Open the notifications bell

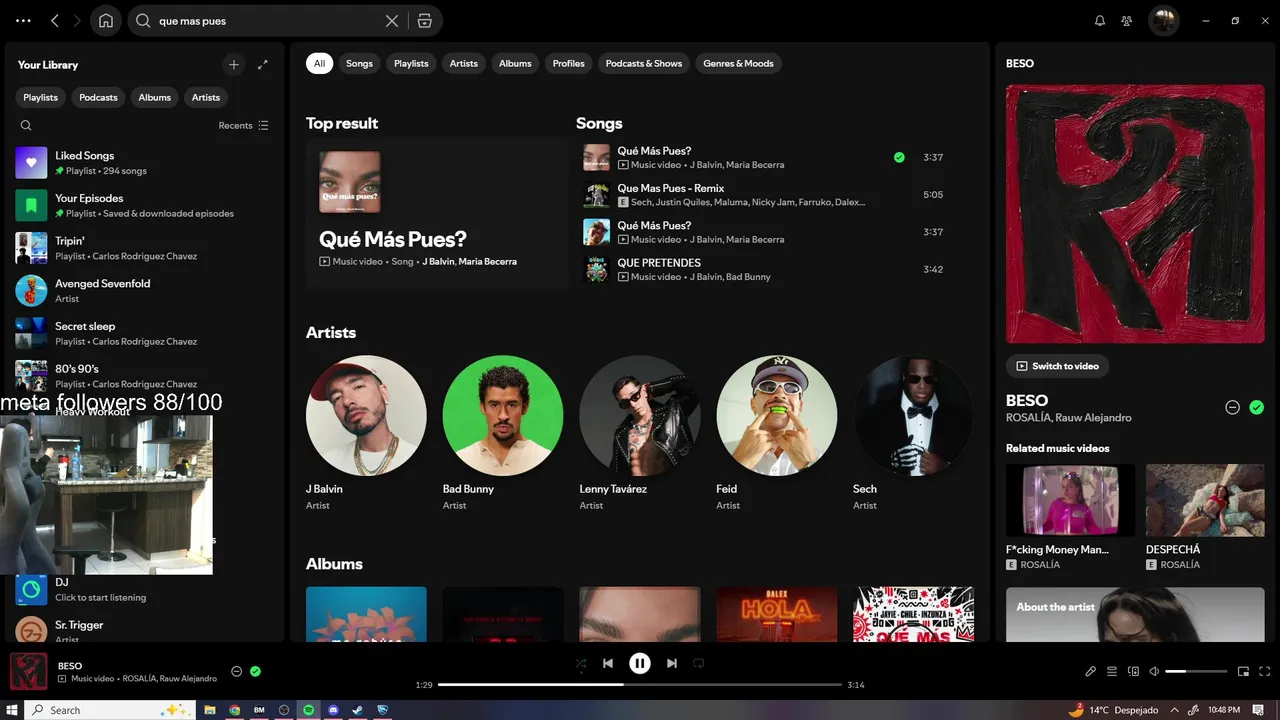tap(1100, 21)
